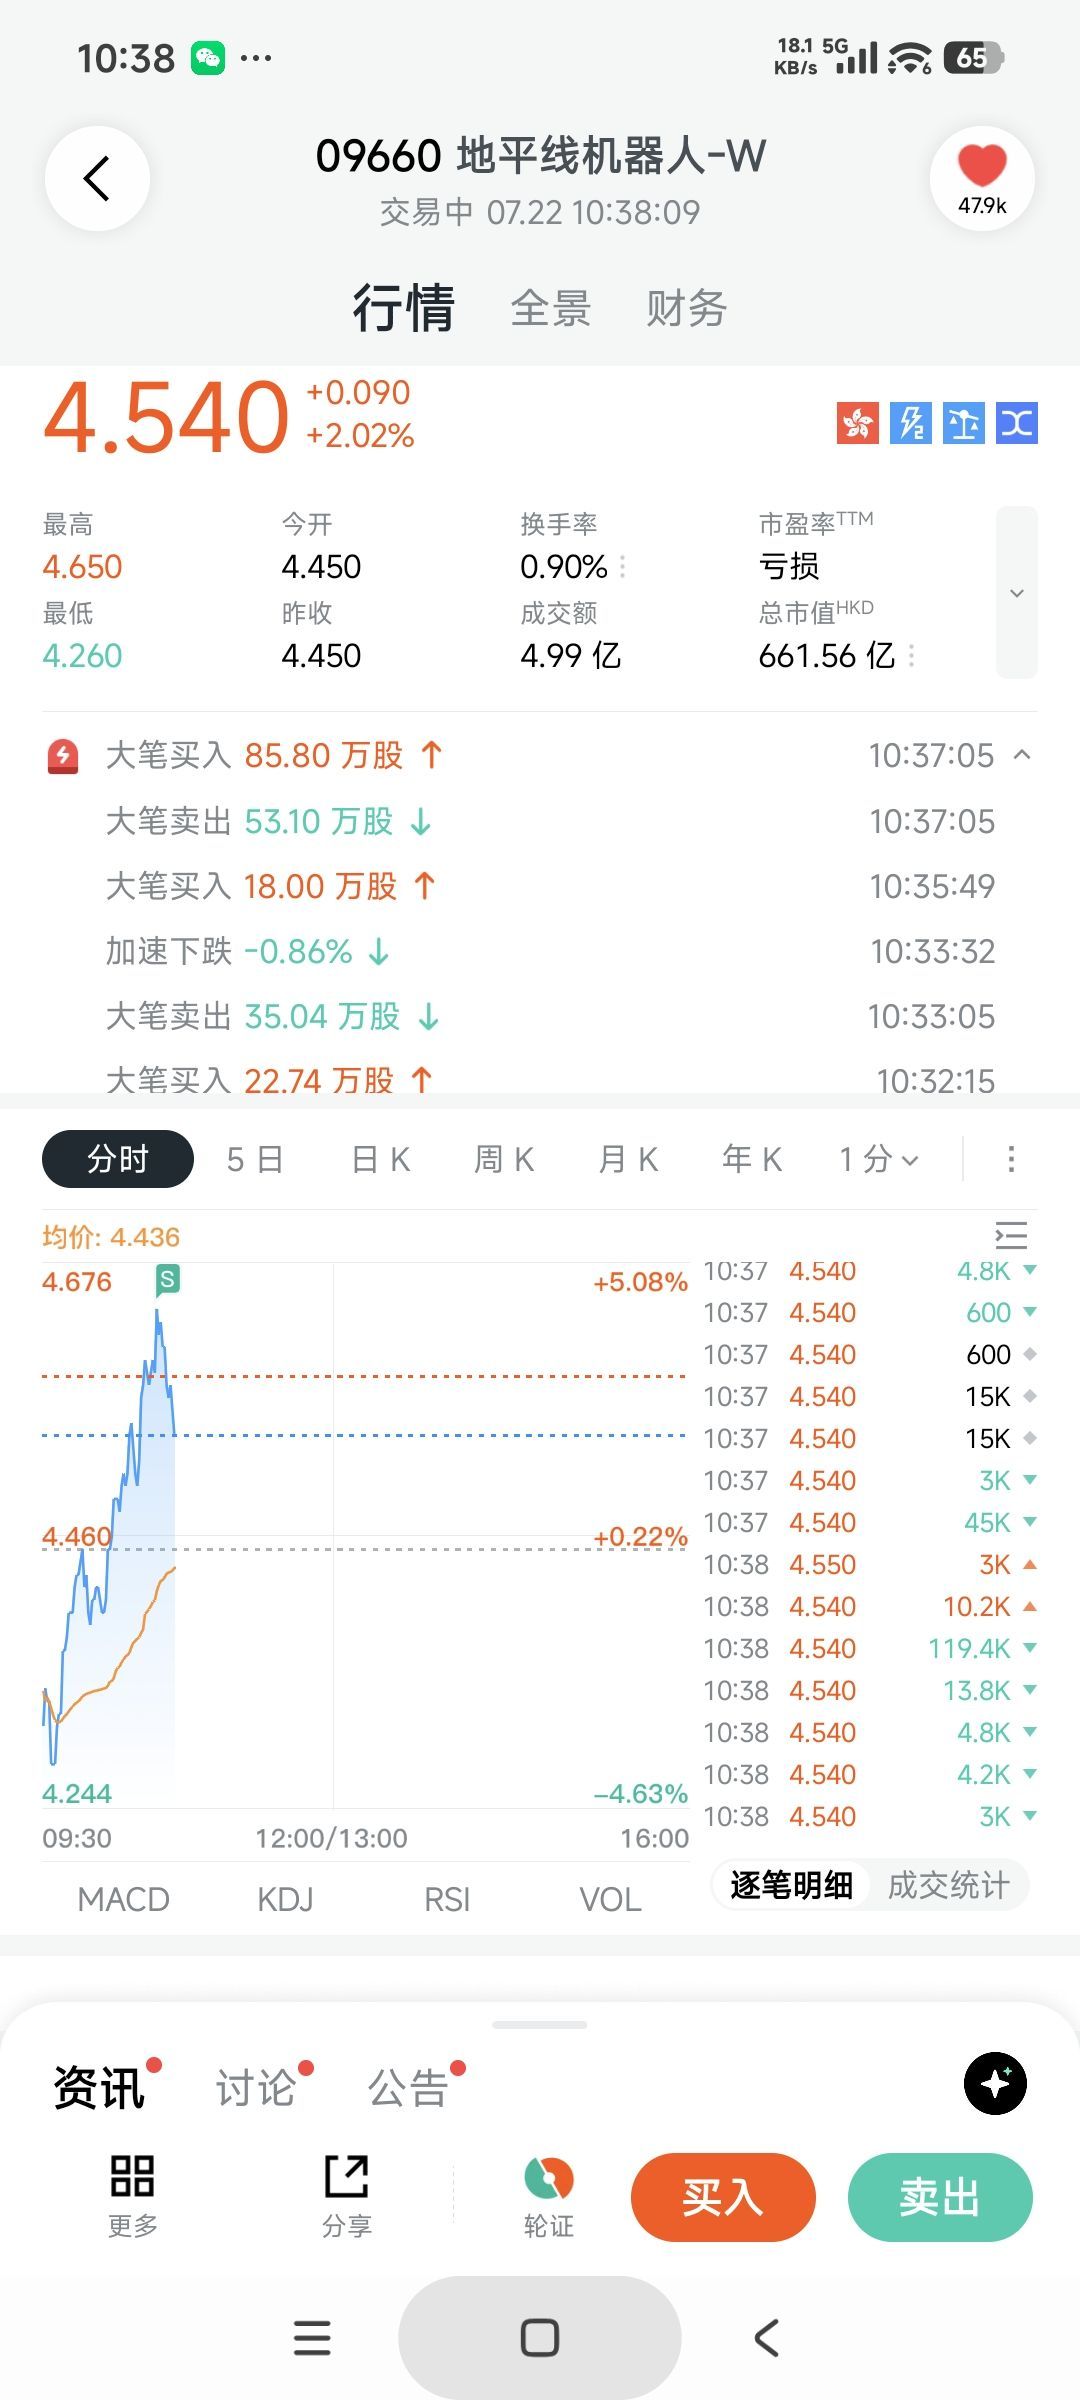Select the 讨论 tab
The width and height of the screenshot is (1080, 2400).
coord(256,2088)
